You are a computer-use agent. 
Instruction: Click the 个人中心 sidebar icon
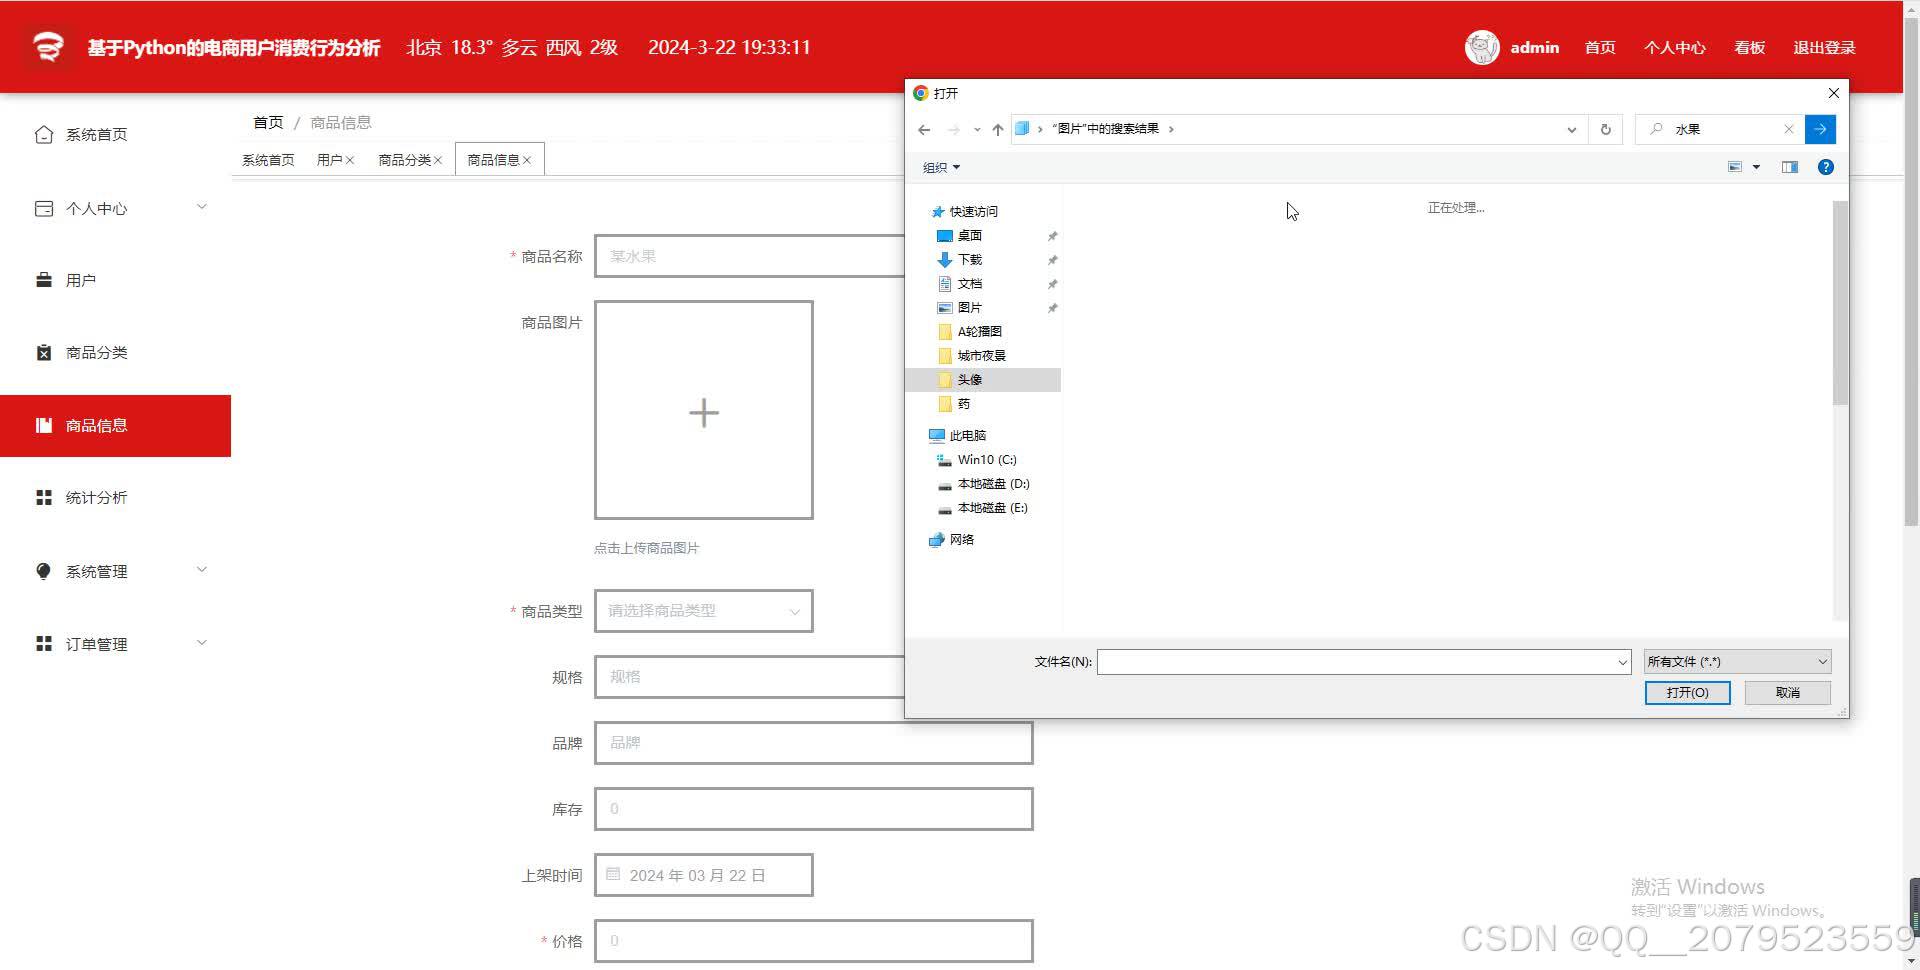43,208
